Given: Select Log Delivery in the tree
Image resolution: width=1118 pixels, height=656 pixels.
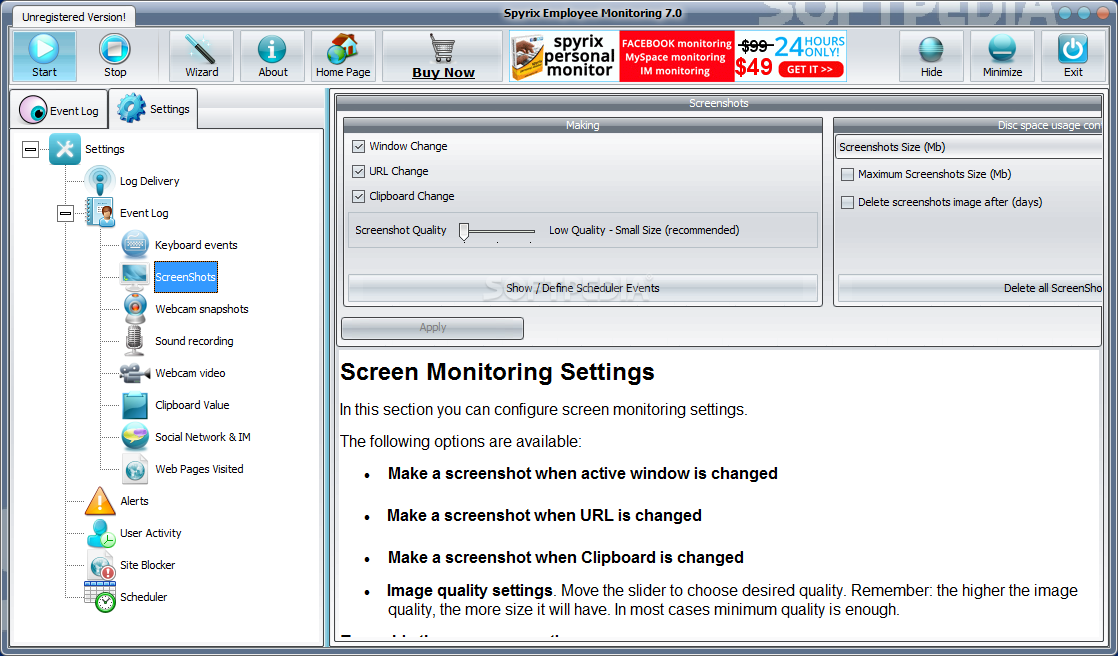Looking at the screenshot, I should pyautogui.click(x=150, y=181).
